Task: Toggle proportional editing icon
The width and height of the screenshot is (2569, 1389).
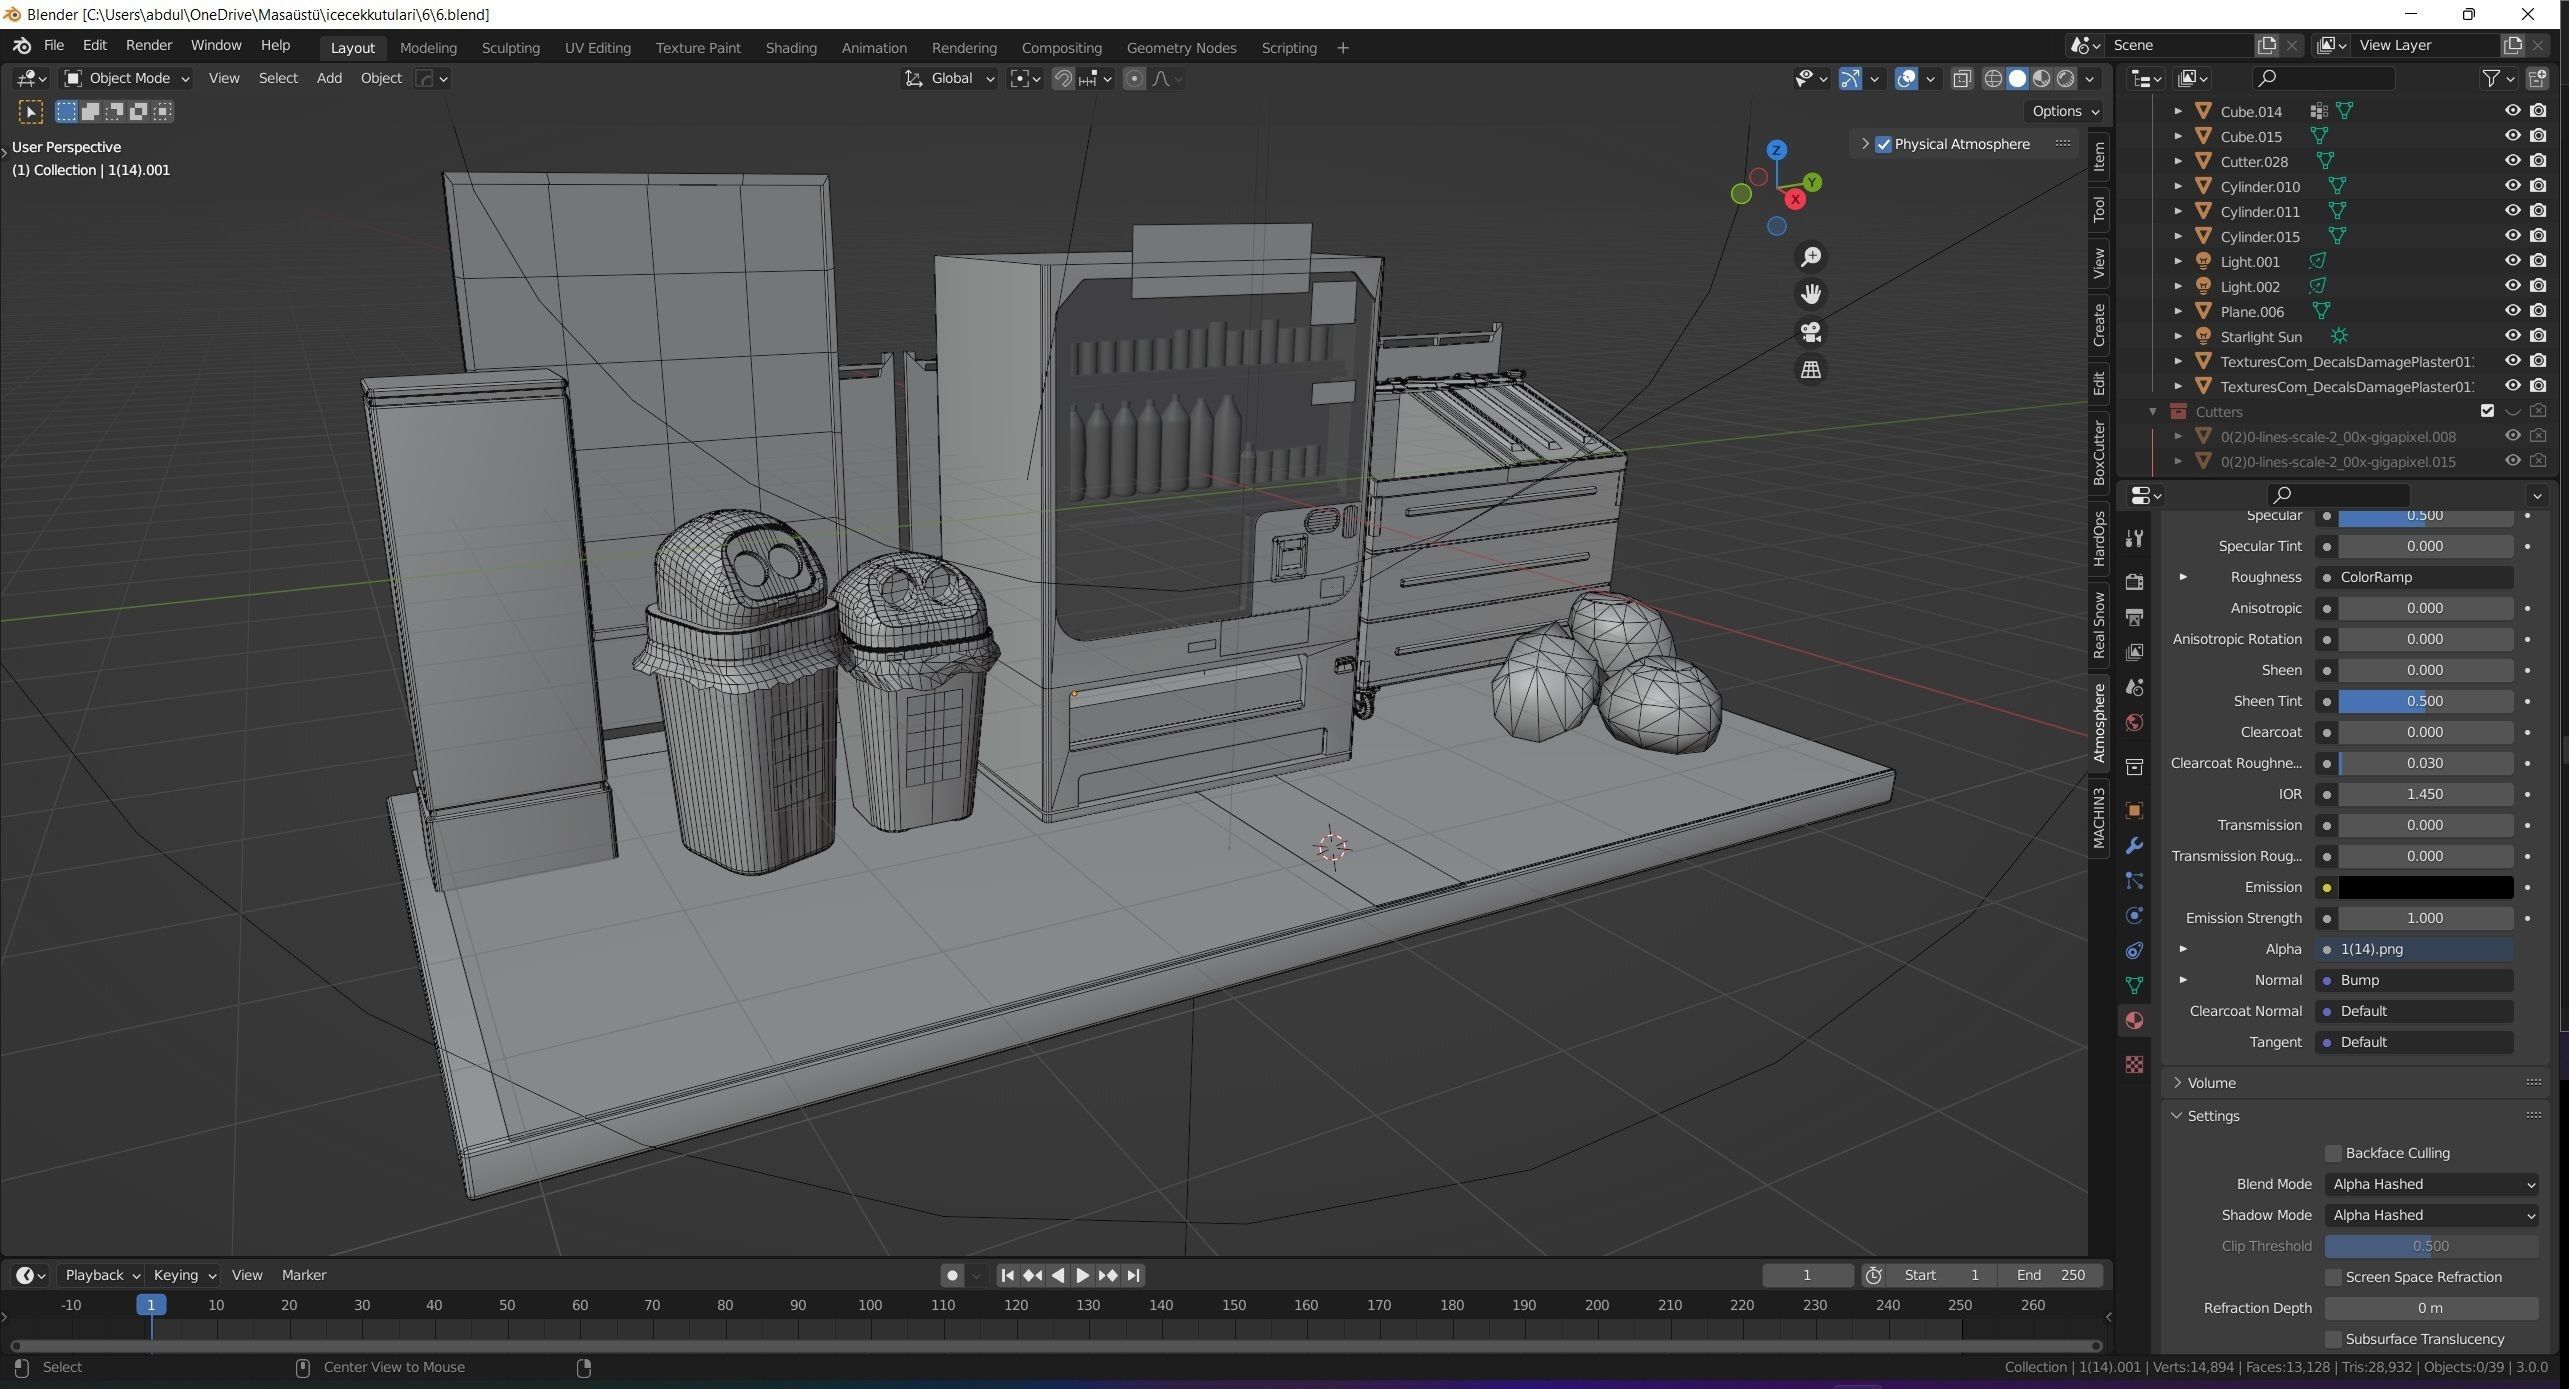Action: point(1134,78)
